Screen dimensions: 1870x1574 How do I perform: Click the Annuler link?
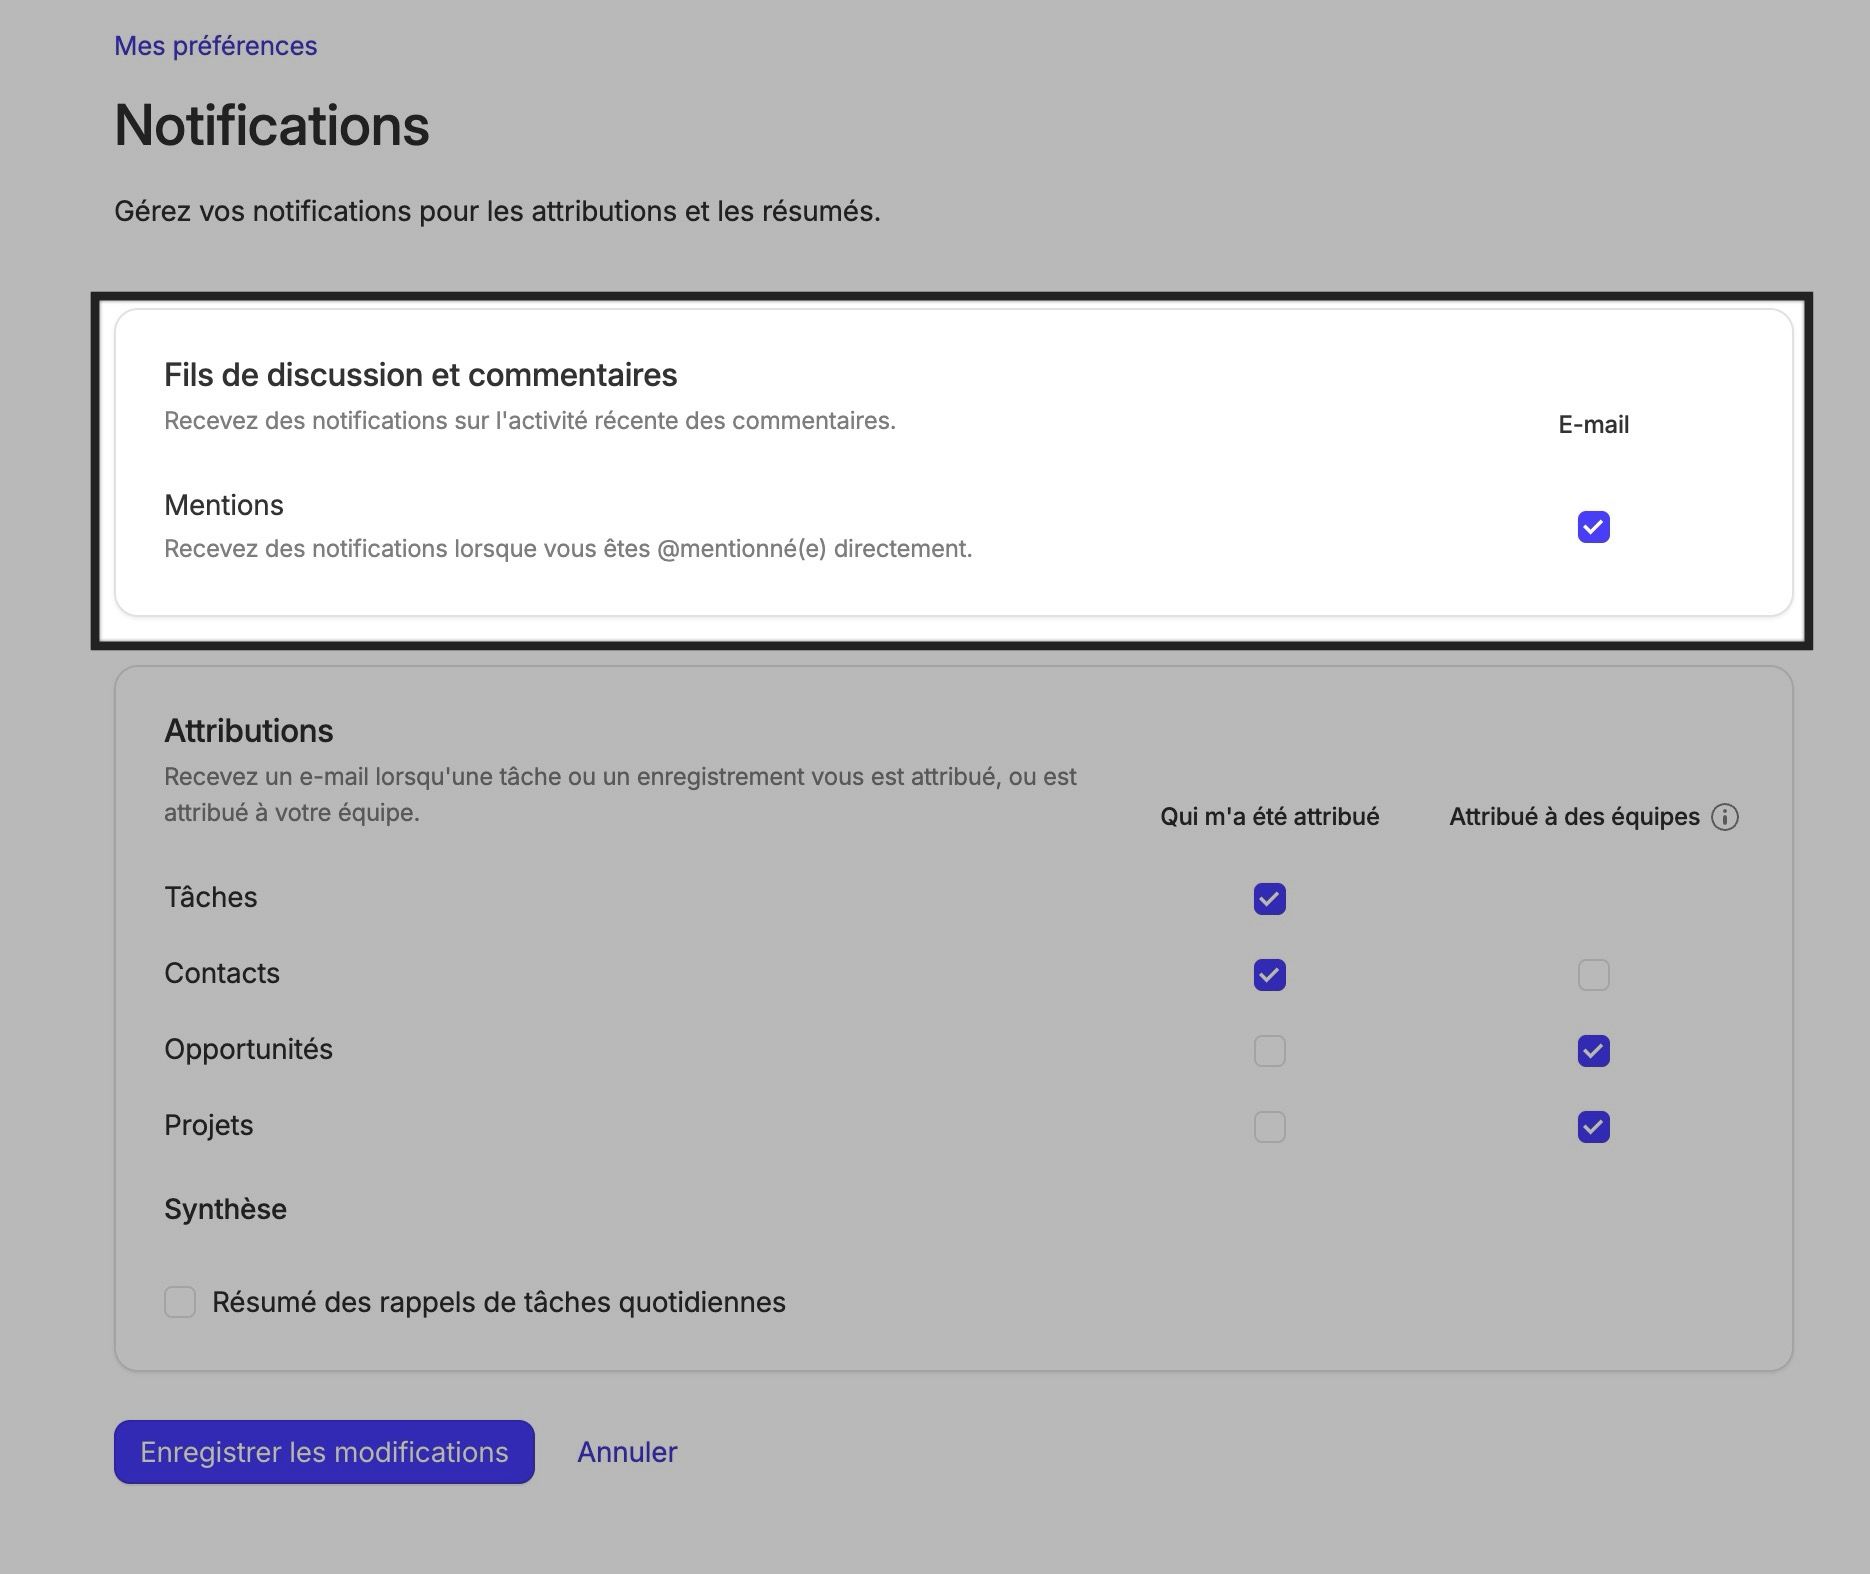pyautogui.click(x=627, y=1452)
